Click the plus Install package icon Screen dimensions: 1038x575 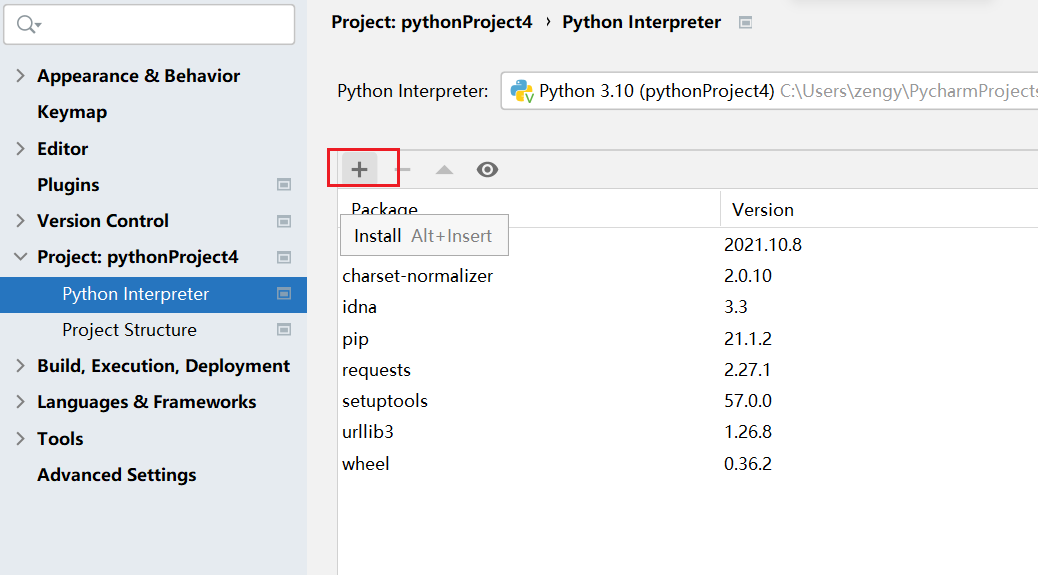click(x=359, y=170)
